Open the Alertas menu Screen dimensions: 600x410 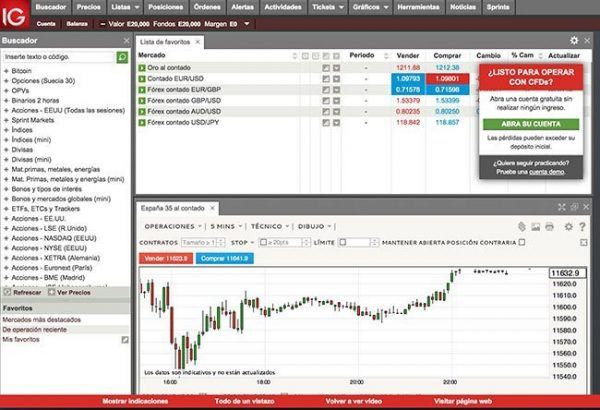242,7
